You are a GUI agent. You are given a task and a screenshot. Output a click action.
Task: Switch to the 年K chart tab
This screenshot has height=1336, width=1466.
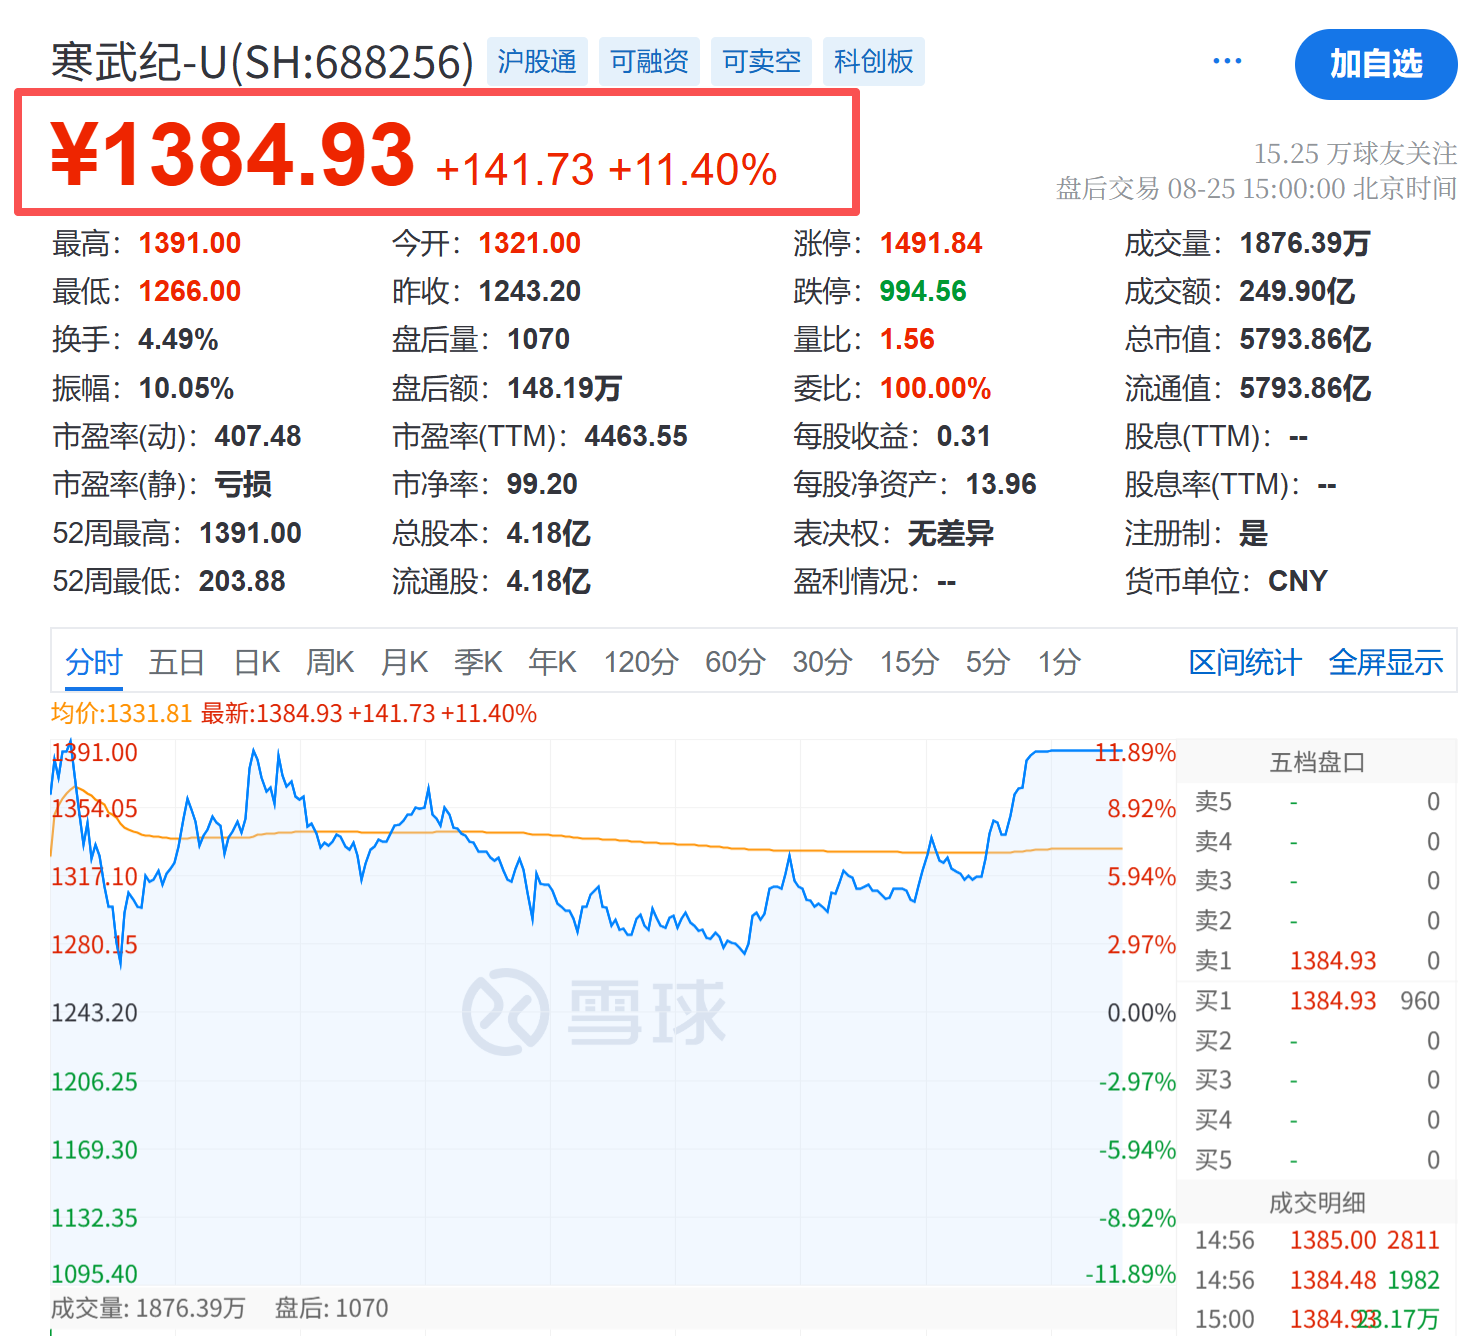pyautogui.click(x=553, y=662)
